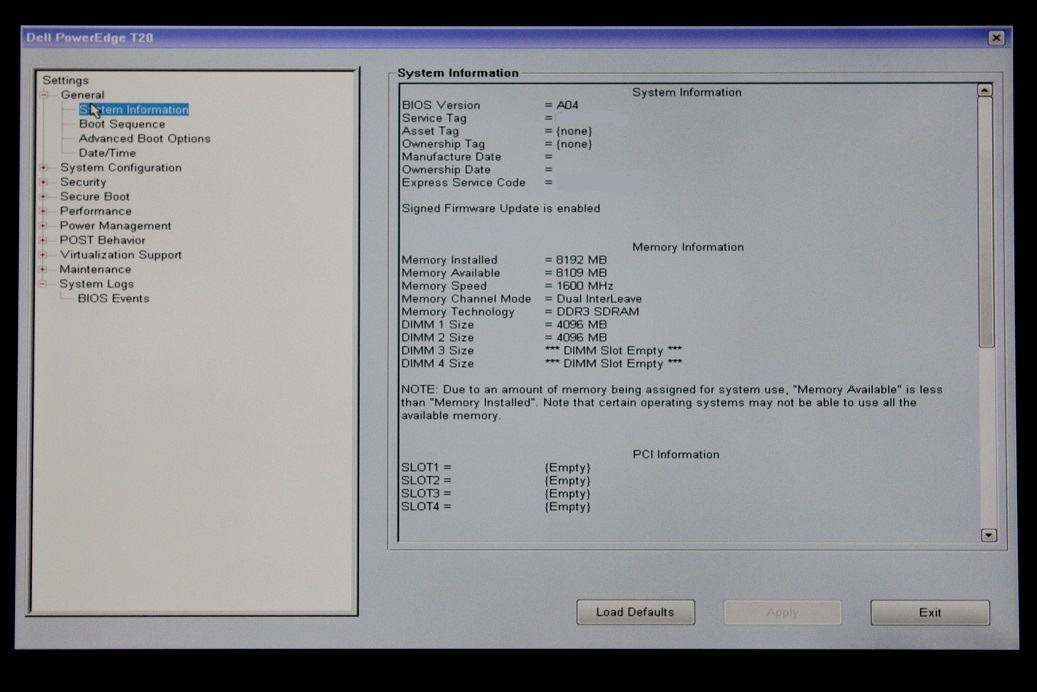Image resolution: width=1037 pixels, height=692 pixels.
Task: Select the Power Management tree item
Action: tap(115, 226)
